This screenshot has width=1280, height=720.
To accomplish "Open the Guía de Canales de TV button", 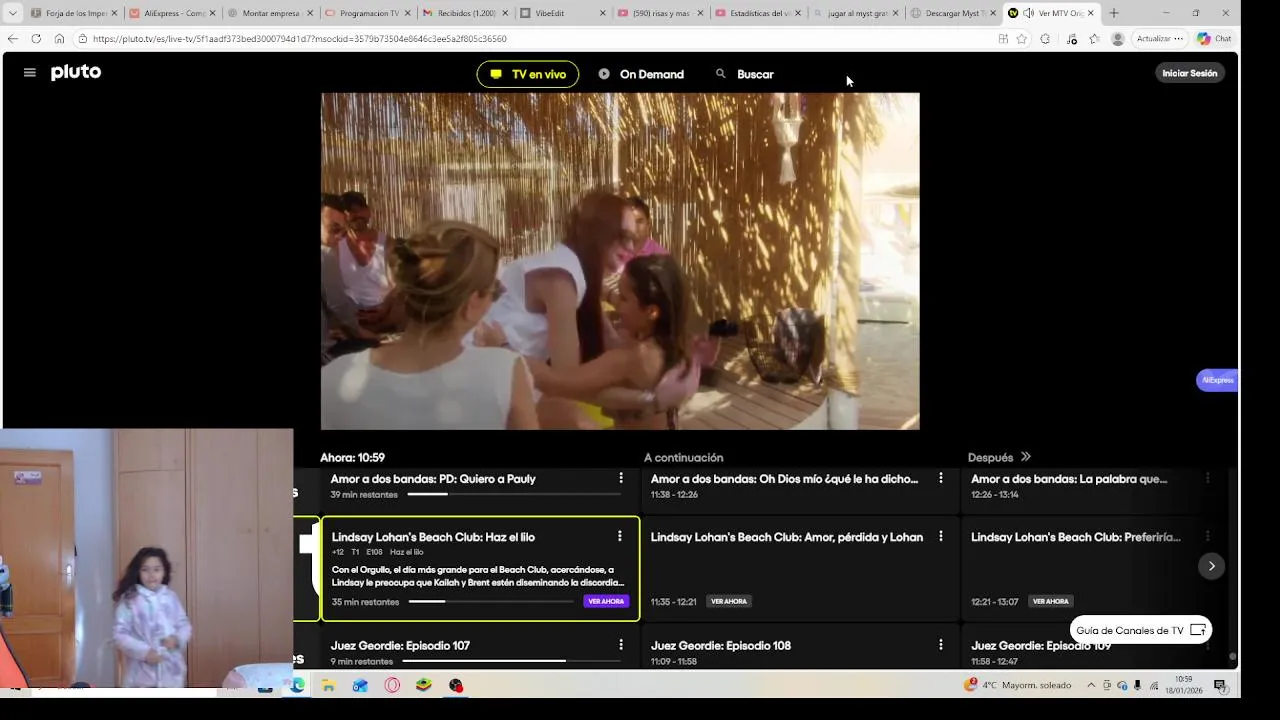I will (x=1141, y=630).
